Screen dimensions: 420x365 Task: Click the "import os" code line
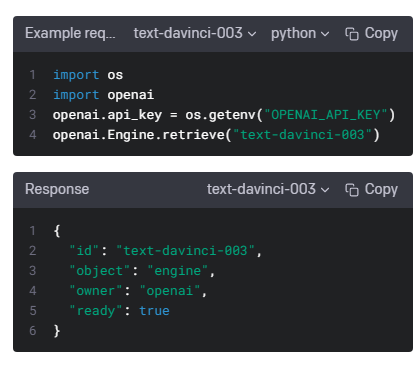(x=88, y=75)
